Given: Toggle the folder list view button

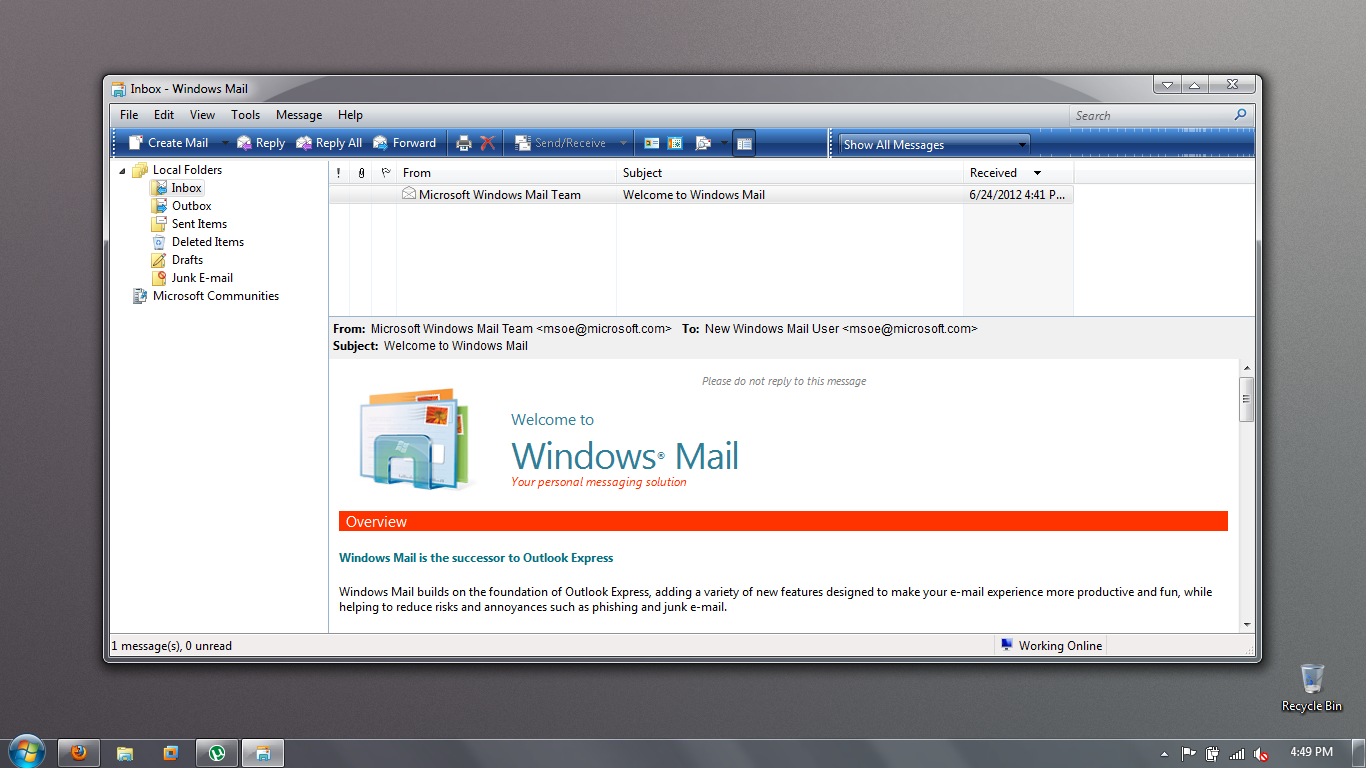Looking at the screenshot, I should pyautogui.click(x=744, y=142).
